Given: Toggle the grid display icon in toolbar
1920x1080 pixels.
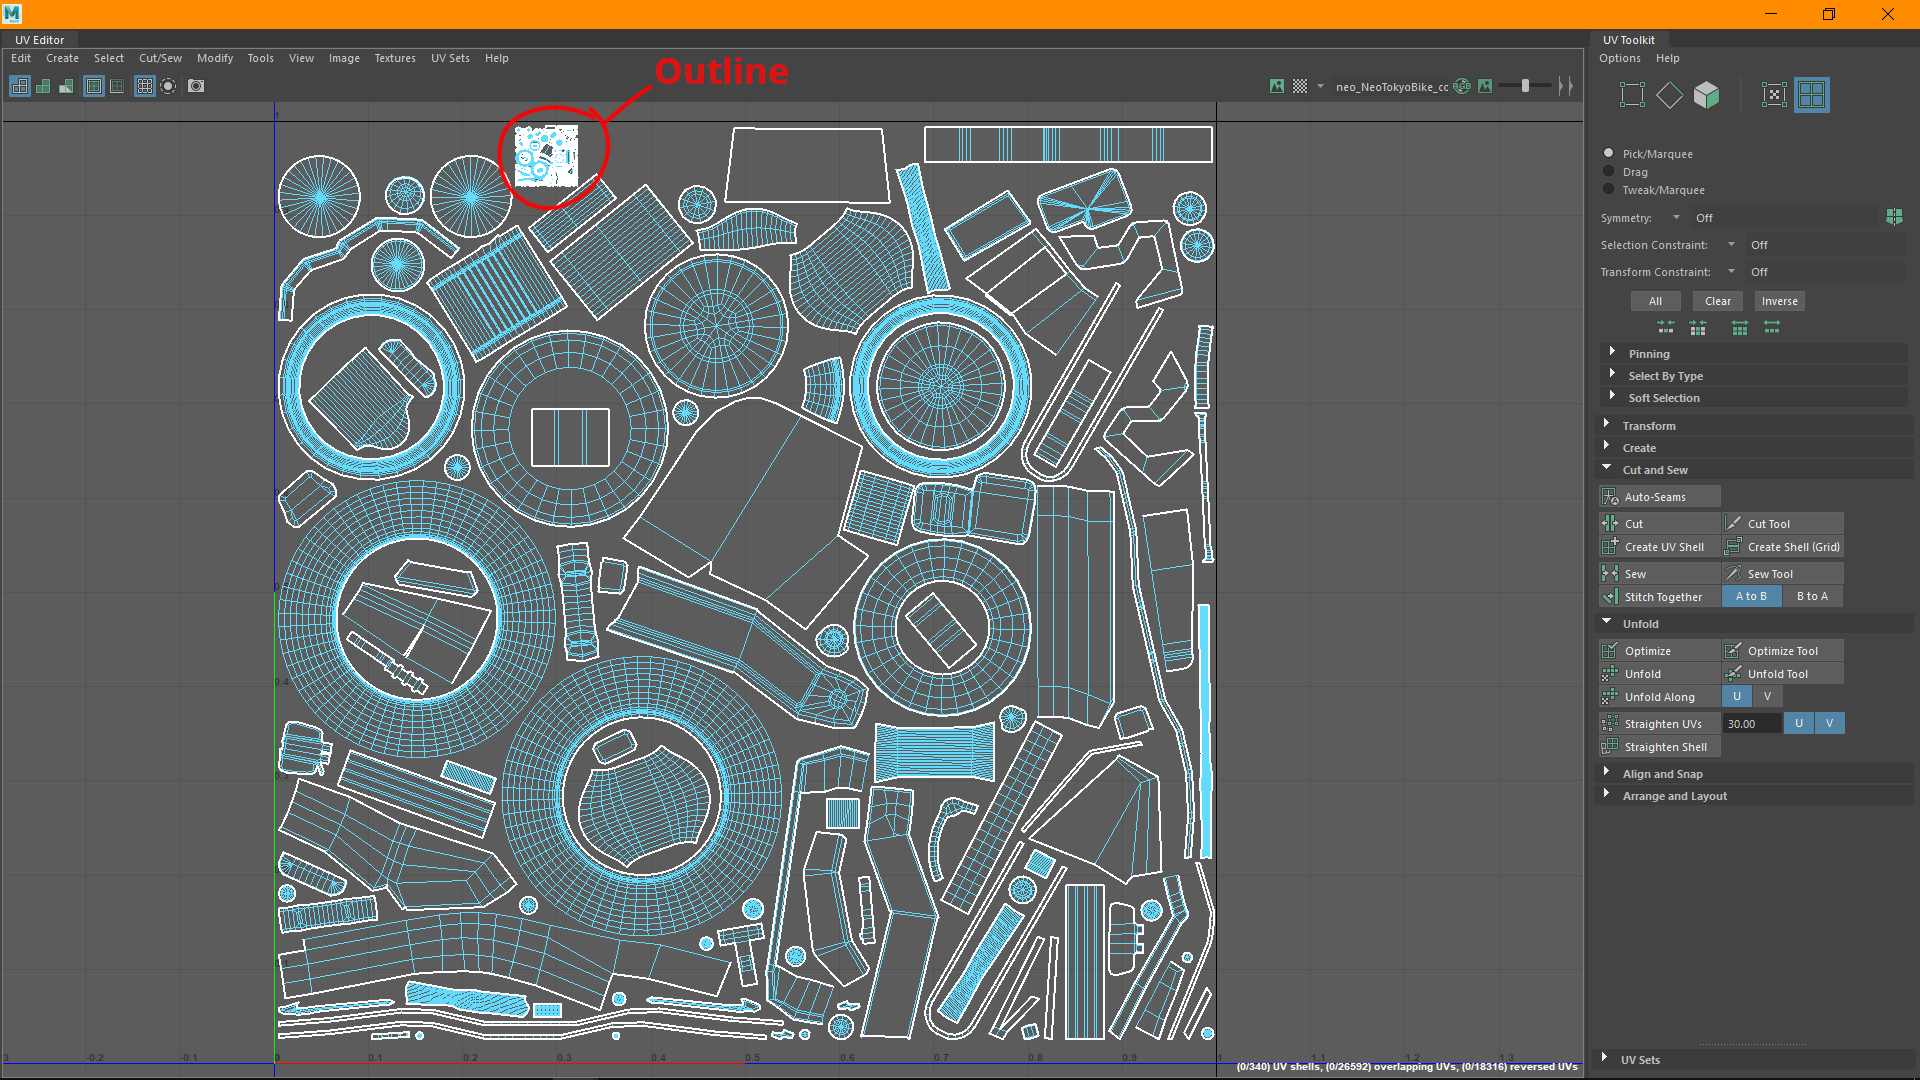Looking at the screenshot, I should (x=145, y=86).
